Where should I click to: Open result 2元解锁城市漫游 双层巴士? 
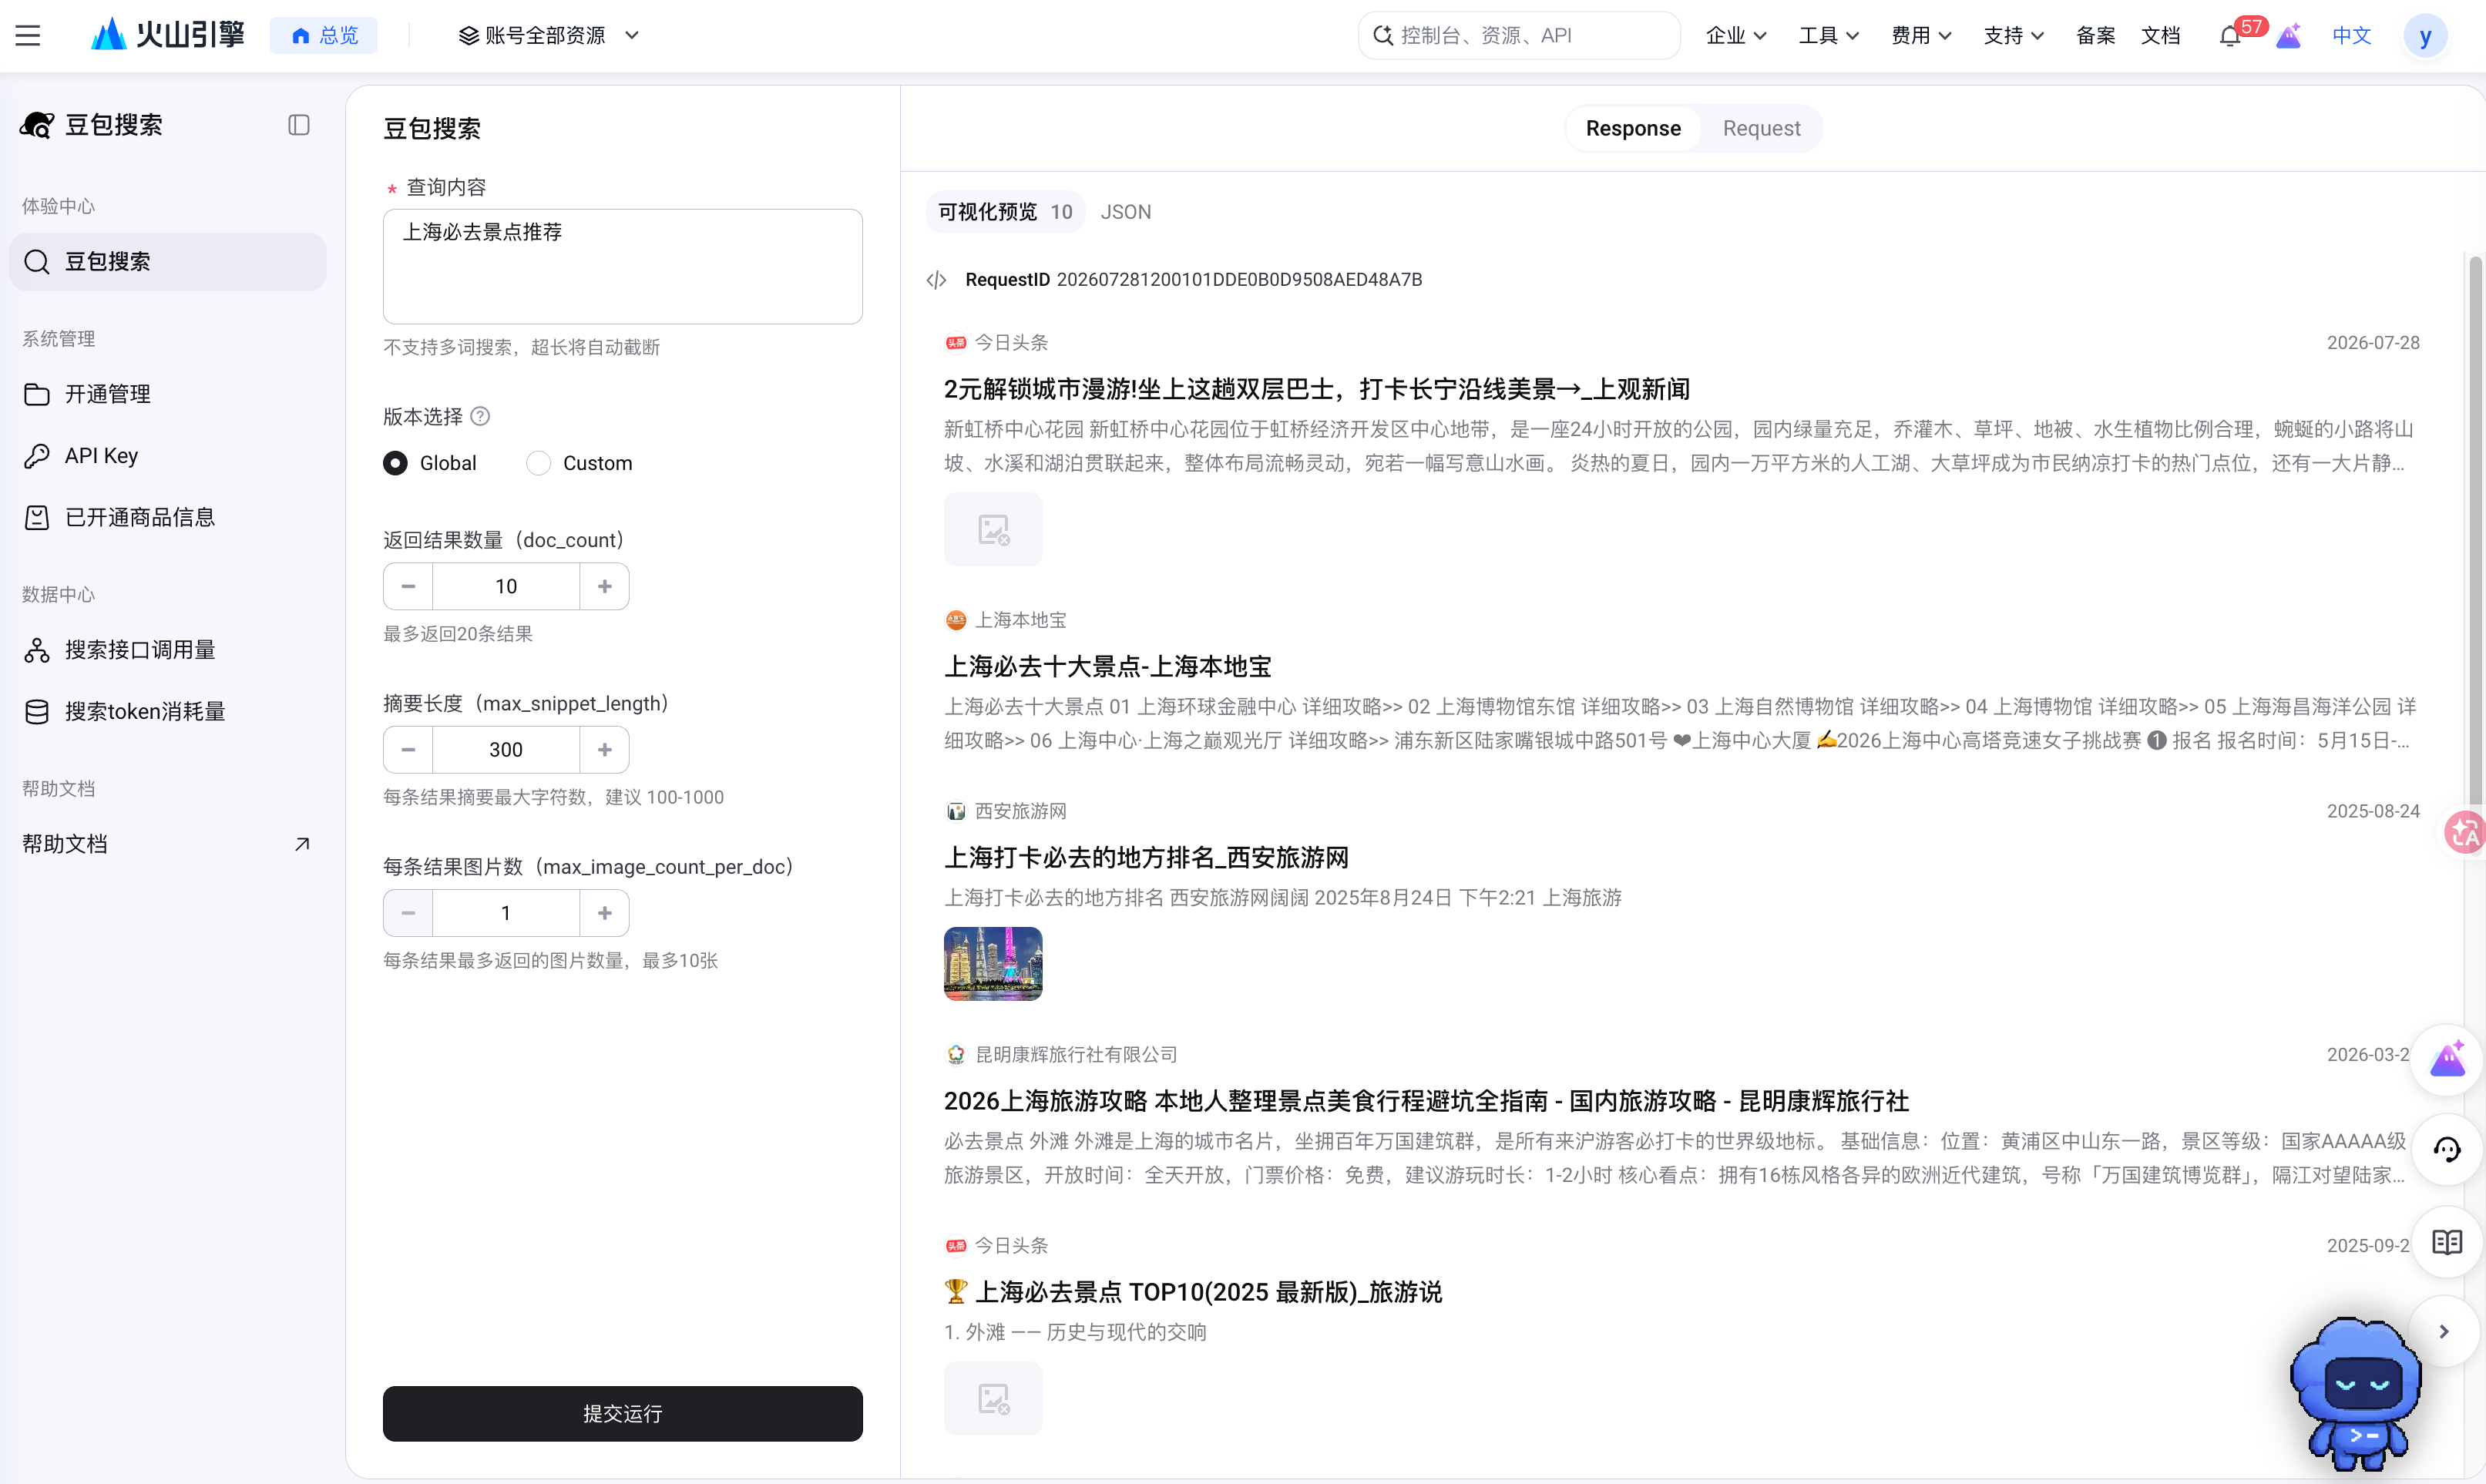(x=1316, y=389)
